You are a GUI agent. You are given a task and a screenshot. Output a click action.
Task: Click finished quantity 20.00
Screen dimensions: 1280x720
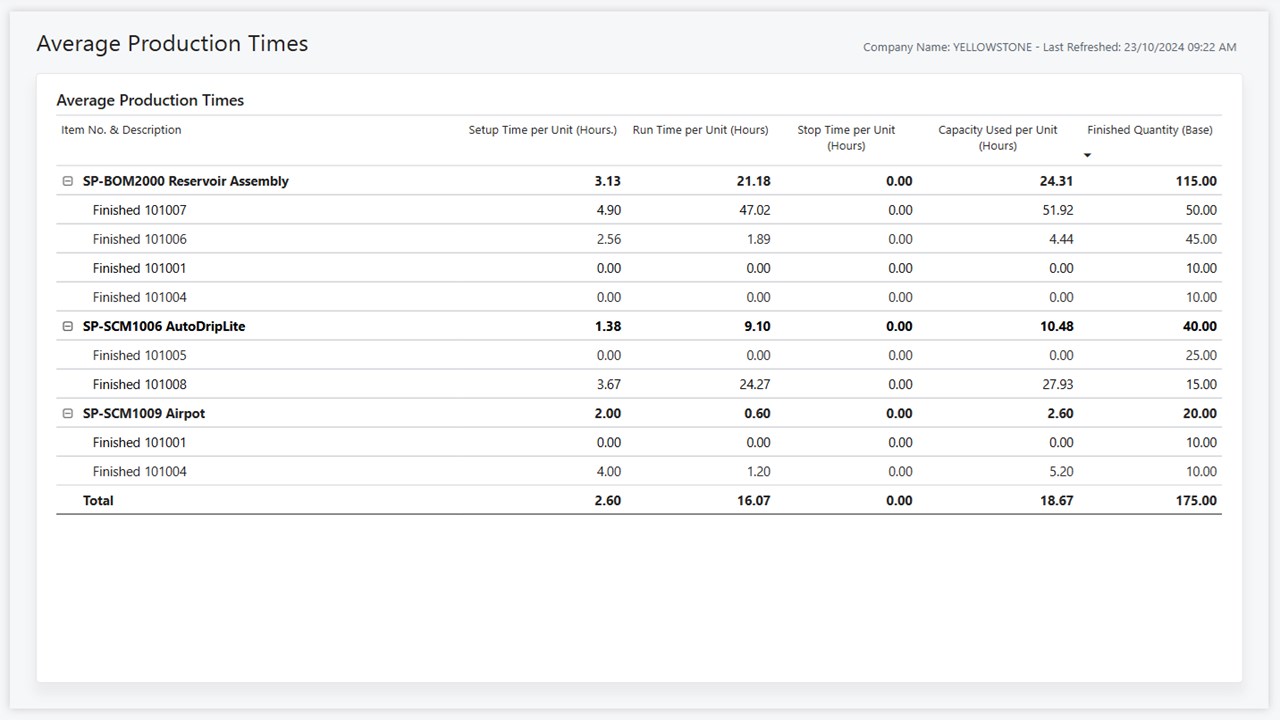[1200, 413]
